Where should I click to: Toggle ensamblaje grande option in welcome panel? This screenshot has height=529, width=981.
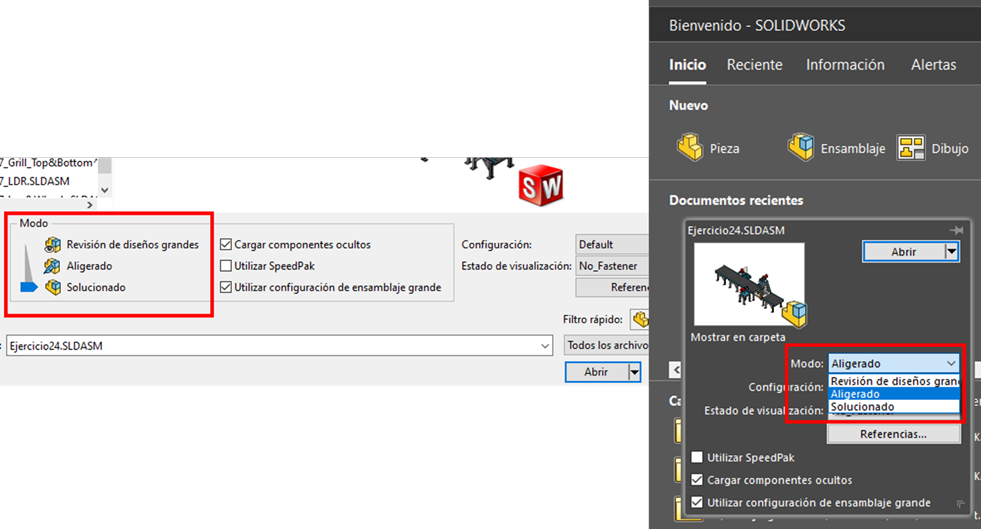(697, 502)
